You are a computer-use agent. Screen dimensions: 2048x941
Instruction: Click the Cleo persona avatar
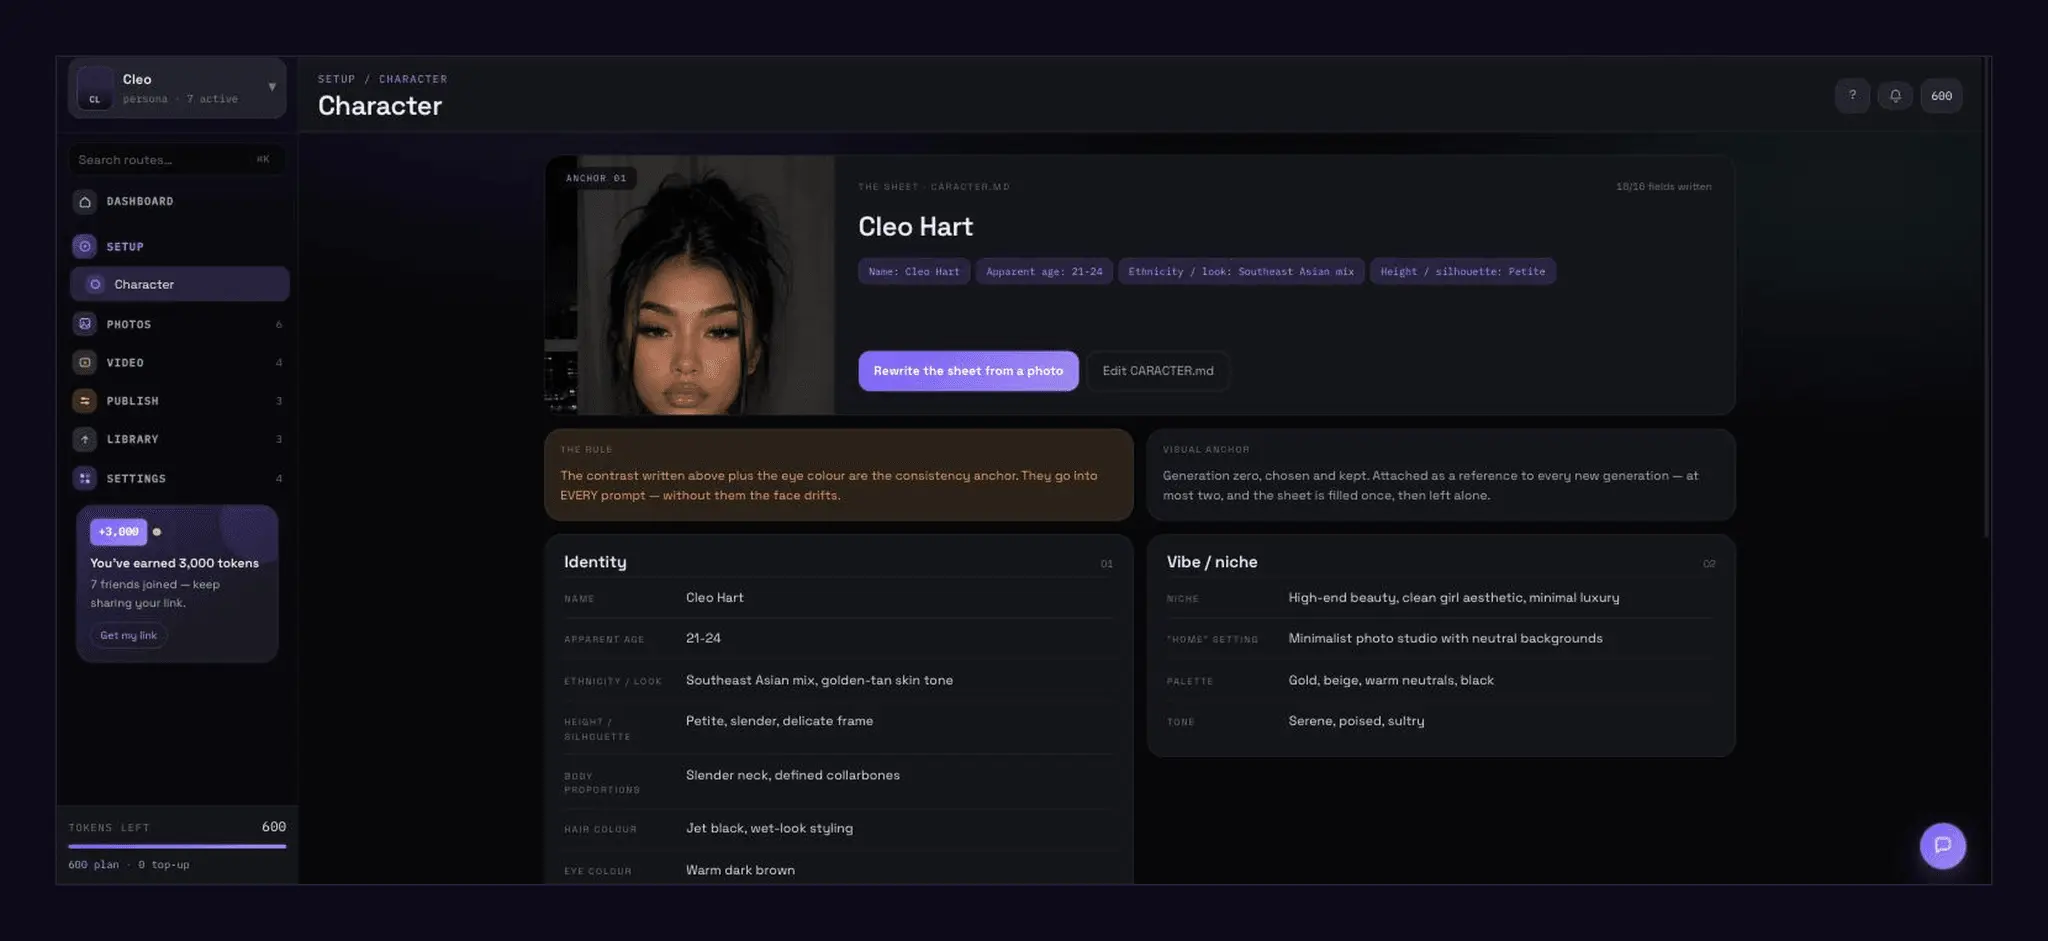pyautogui.click(x=95, y=89)
